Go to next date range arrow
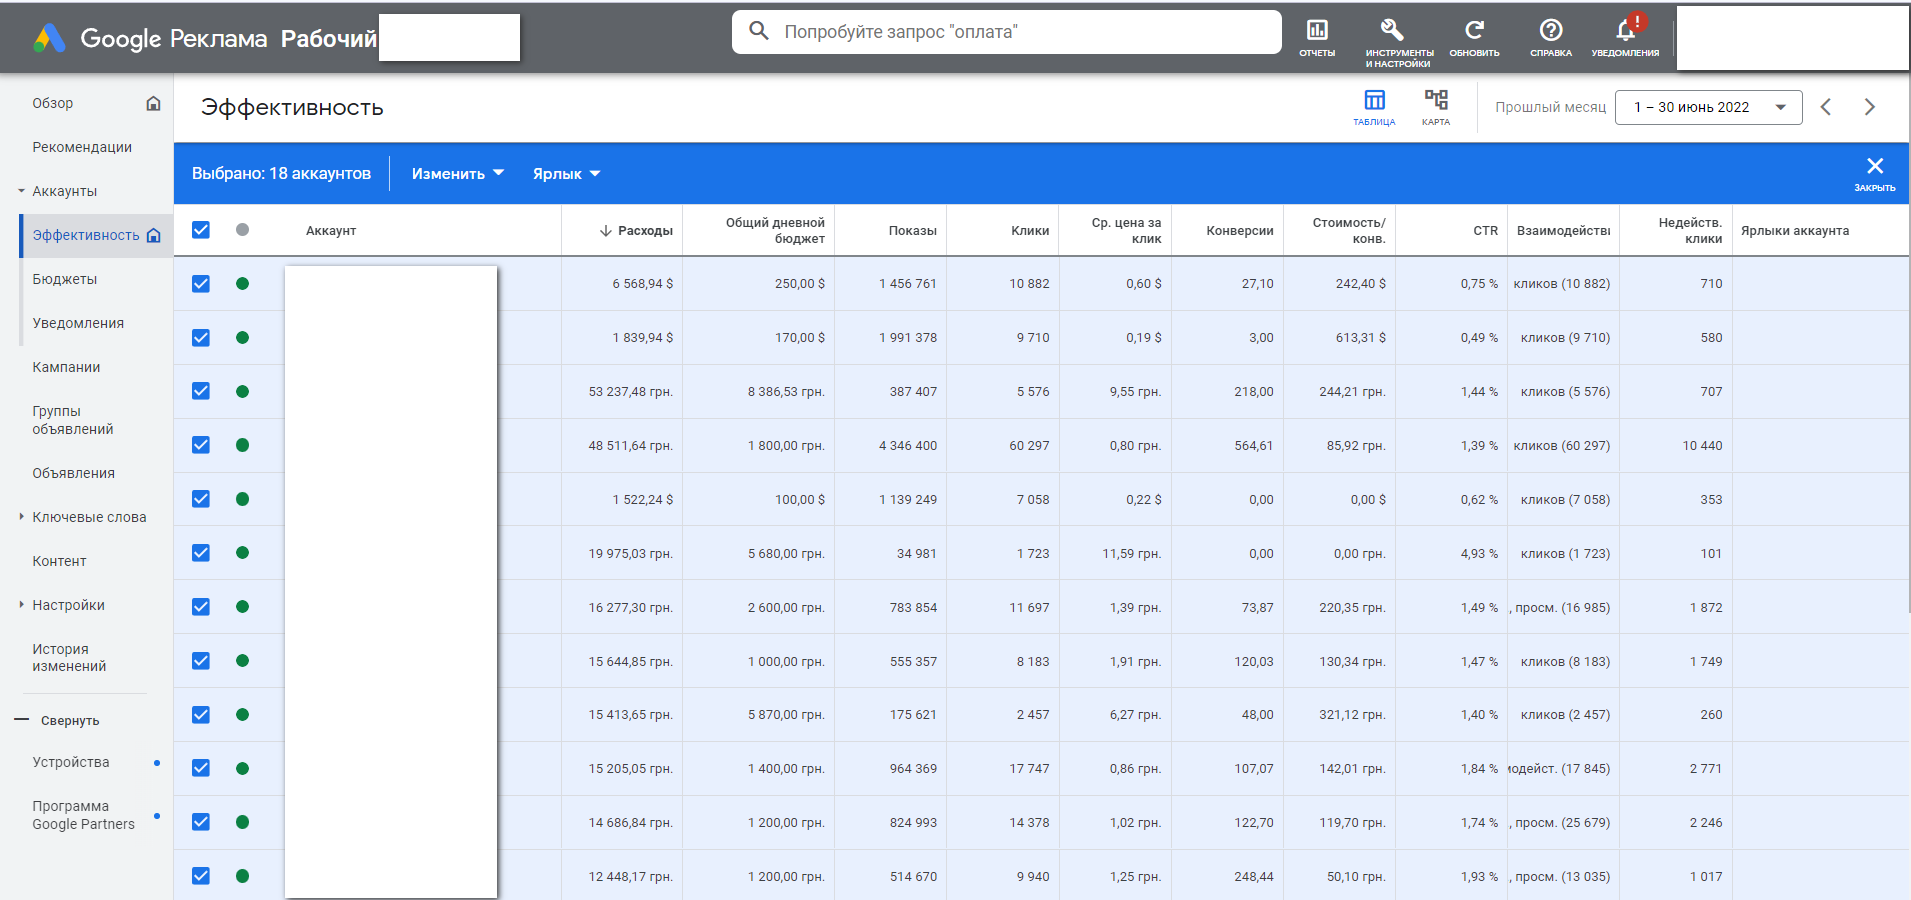 point(1869,107)
